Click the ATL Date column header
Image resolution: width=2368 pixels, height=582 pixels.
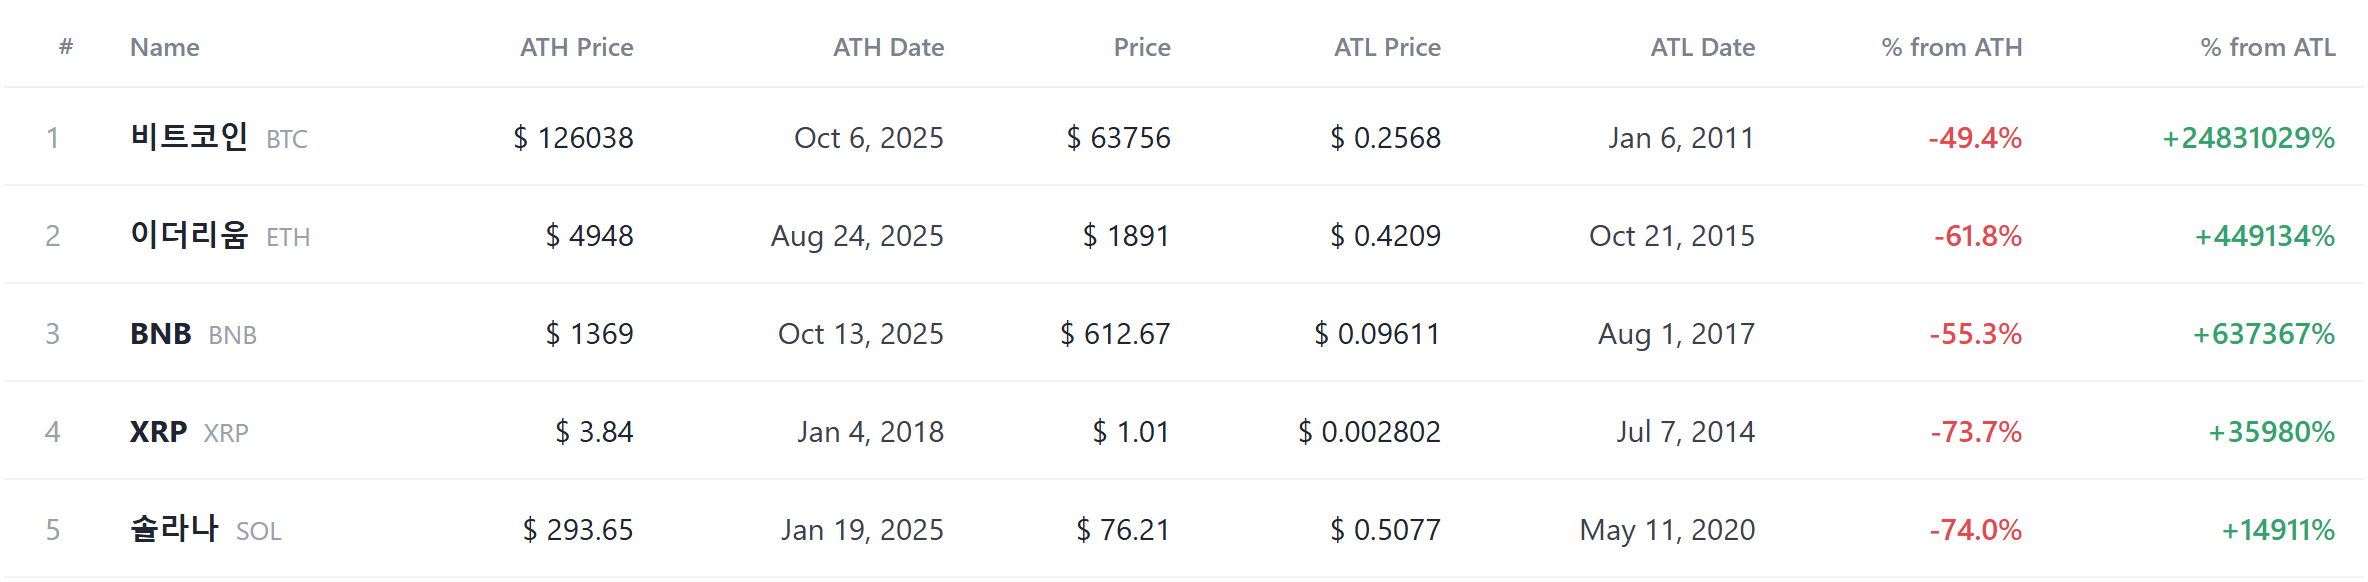[1702, 47]
